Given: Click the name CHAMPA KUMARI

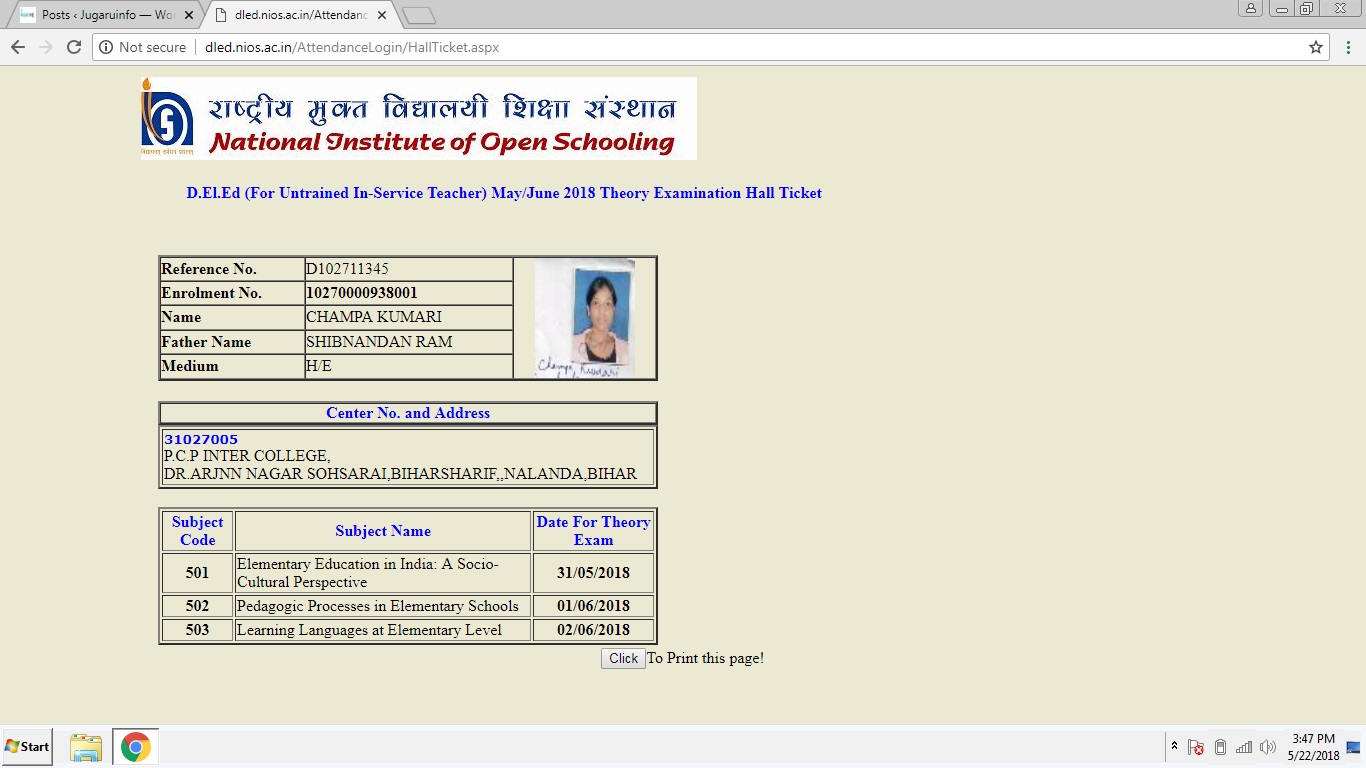Looking at the screenshot, I should click(374, 317).
